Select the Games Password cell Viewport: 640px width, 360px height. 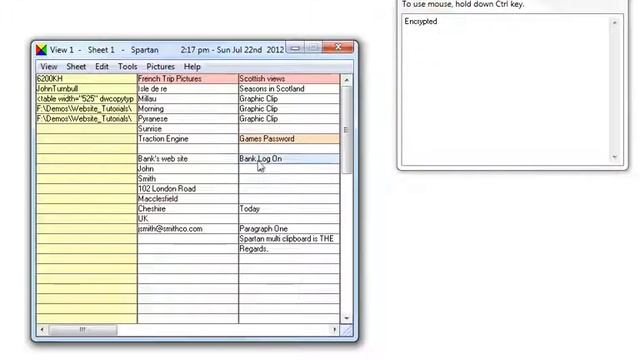click(x=289, y=139)
